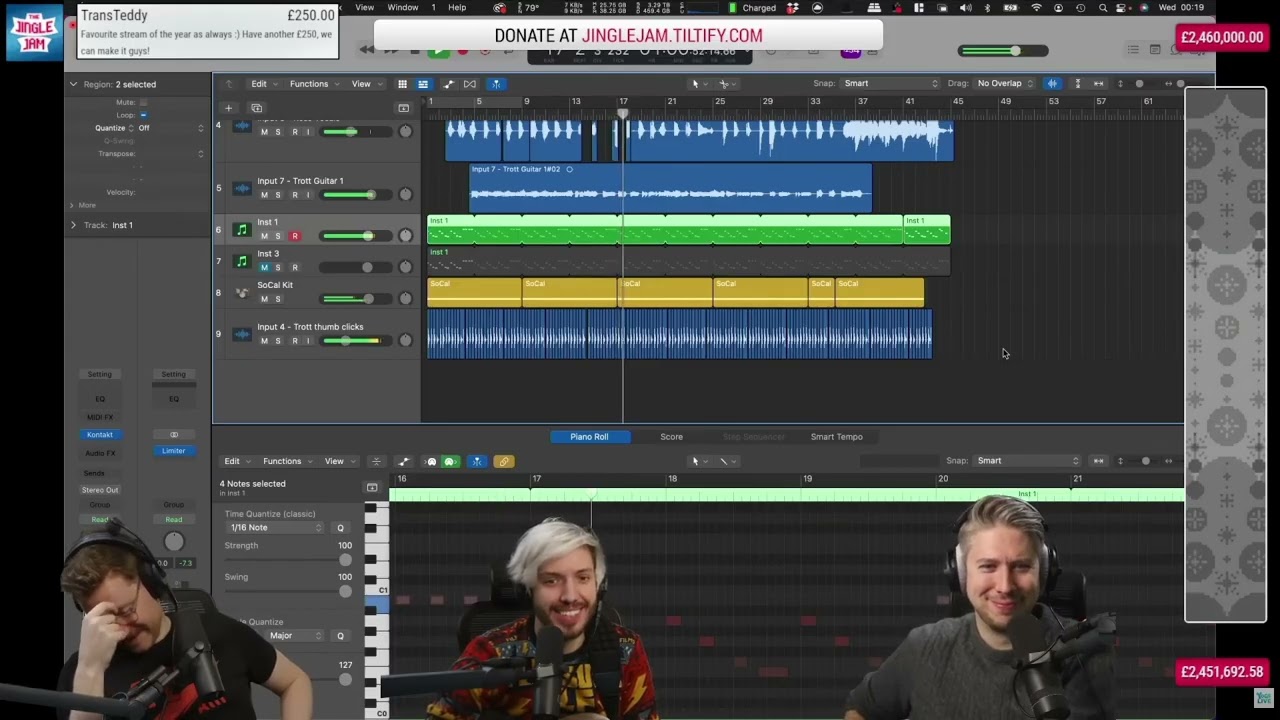The image size is (1280, 720).
Task: Switch to the Smart Tempo tab
Action: pyautogui.click(x=837, y=437)
